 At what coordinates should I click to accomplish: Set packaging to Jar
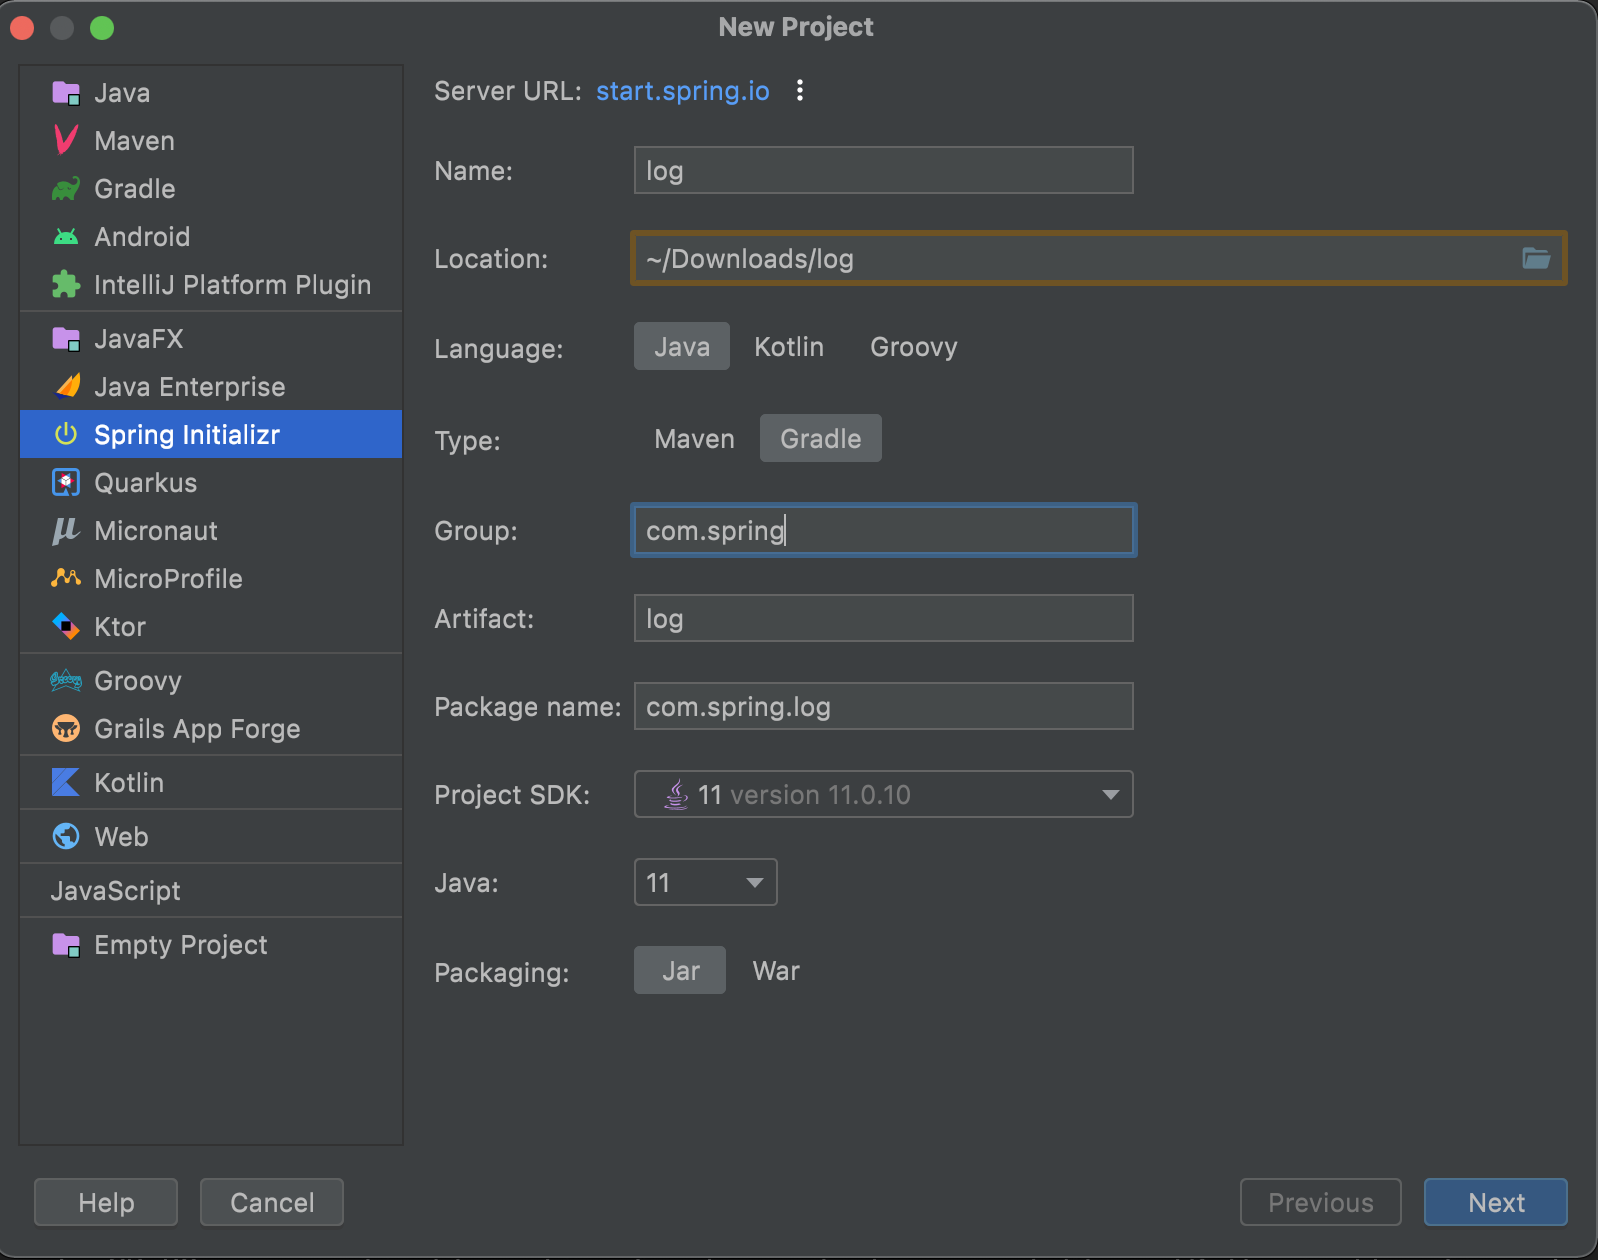pyautogui.click(x=680, y=971)
